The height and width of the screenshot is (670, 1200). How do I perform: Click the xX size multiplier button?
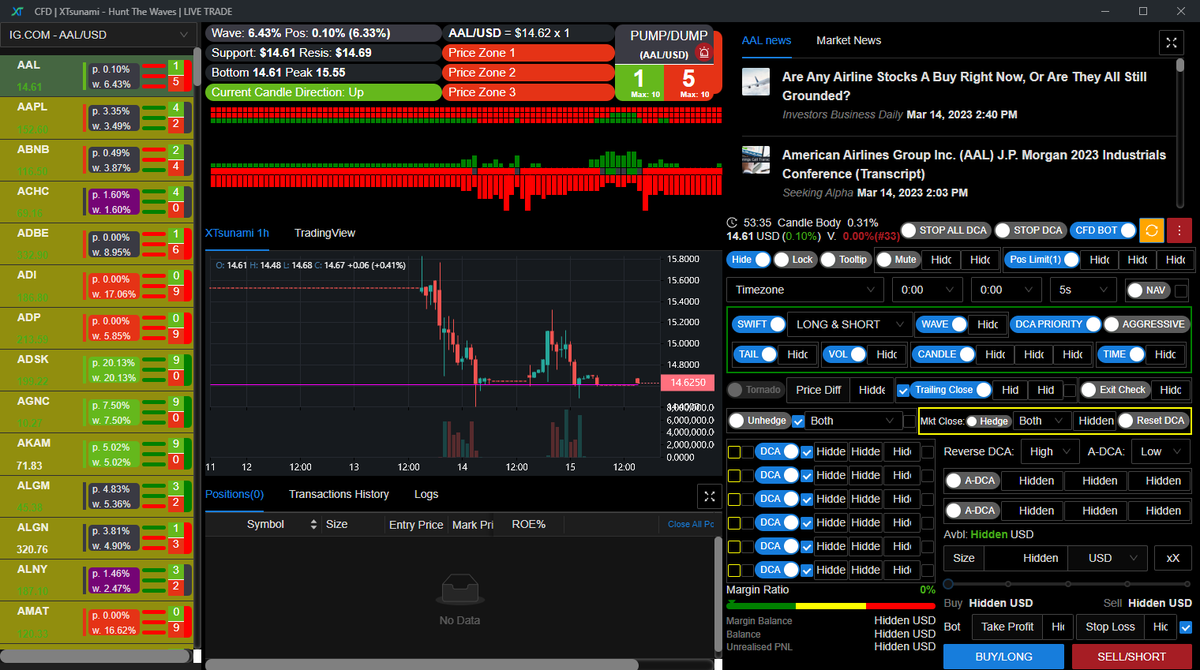[1173, 558]
